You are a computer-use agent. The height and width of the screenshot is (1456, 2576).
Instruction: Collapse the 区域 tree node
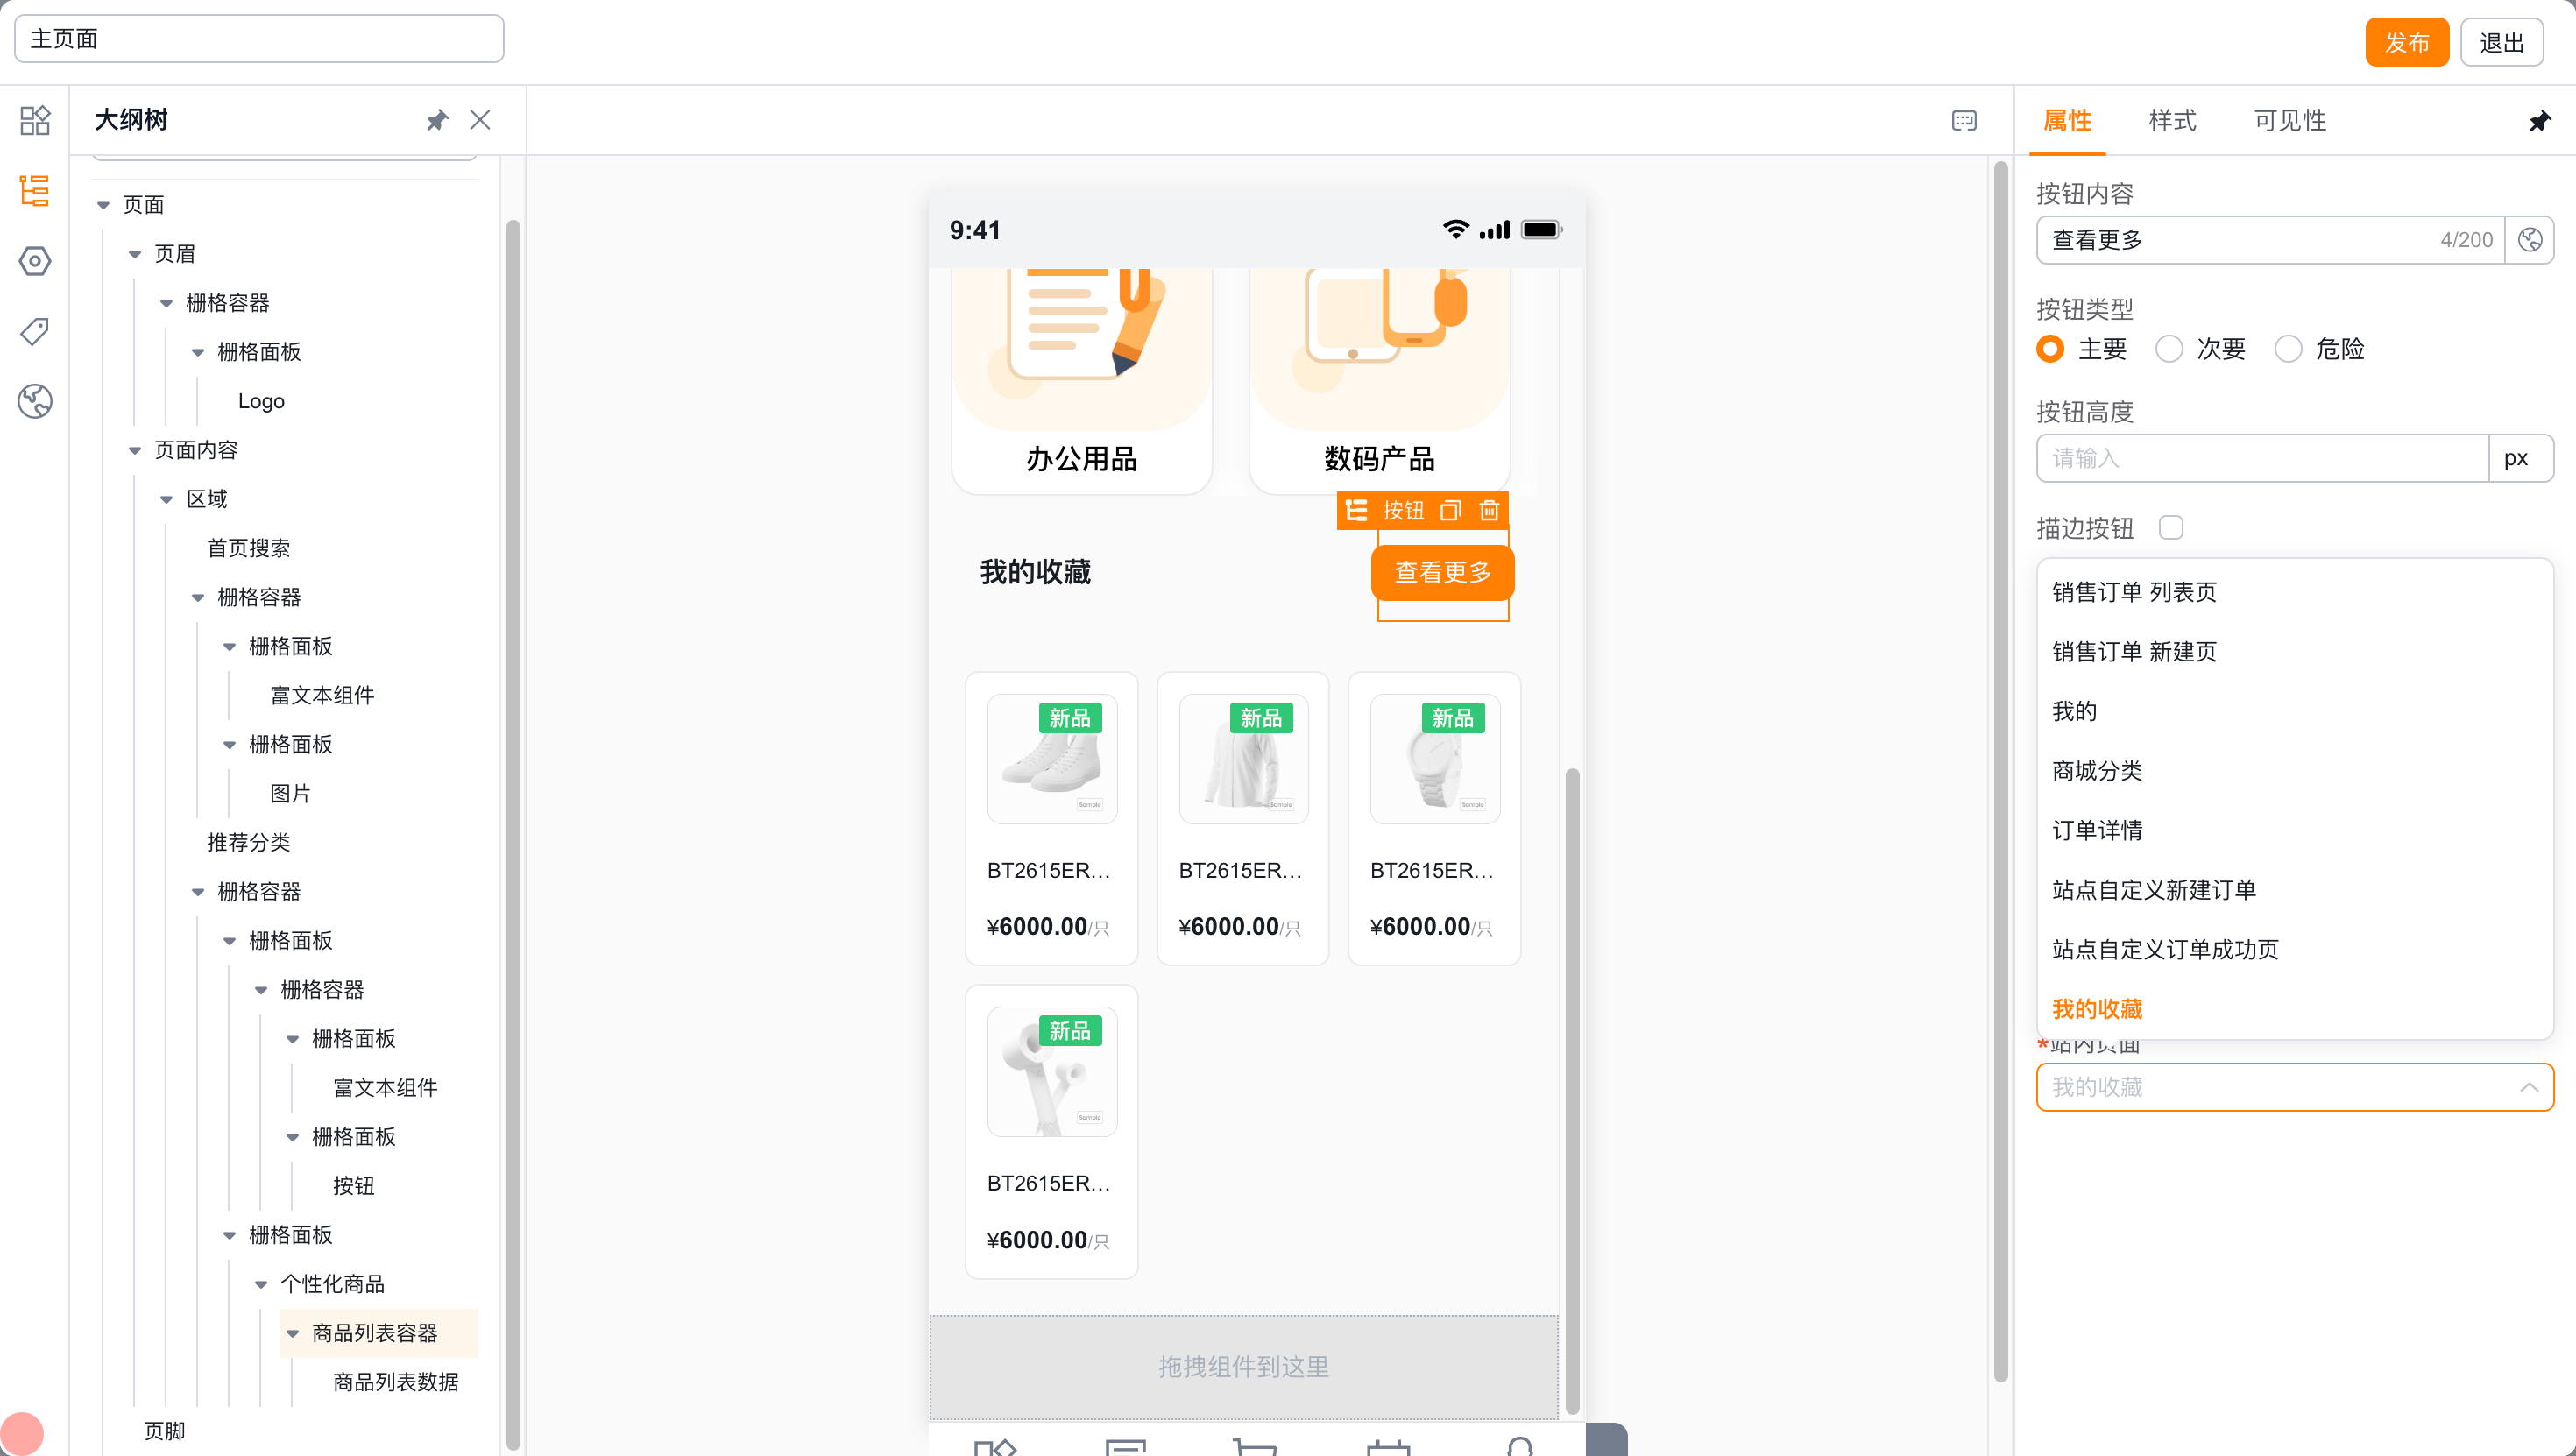pyautogui.click(x=166, y=499)
